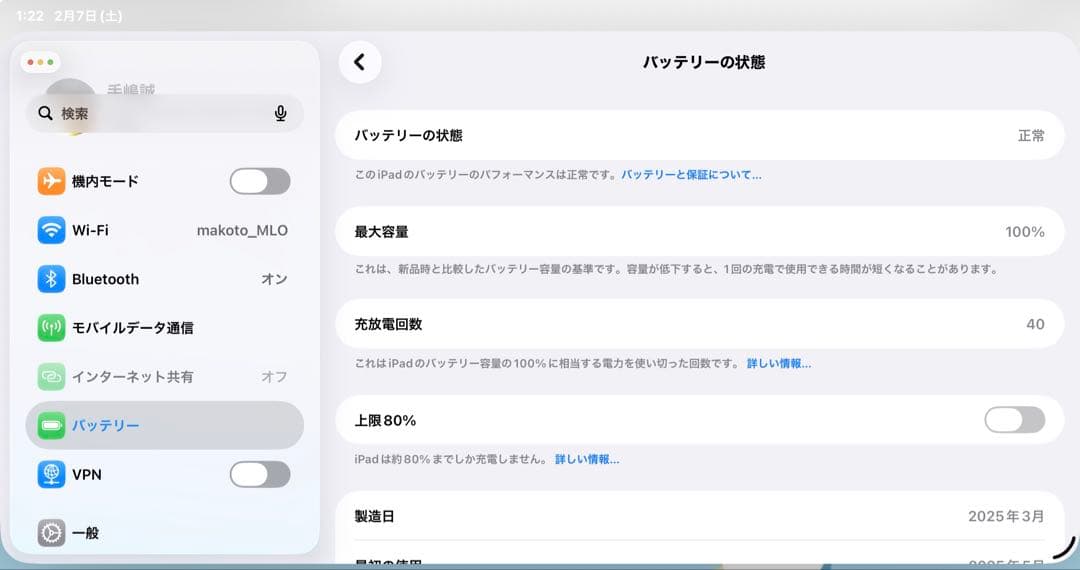Viewport: 1080px width, 570px height.
Task: Click the makoto_MLO network name
Action: coord(242,231)
